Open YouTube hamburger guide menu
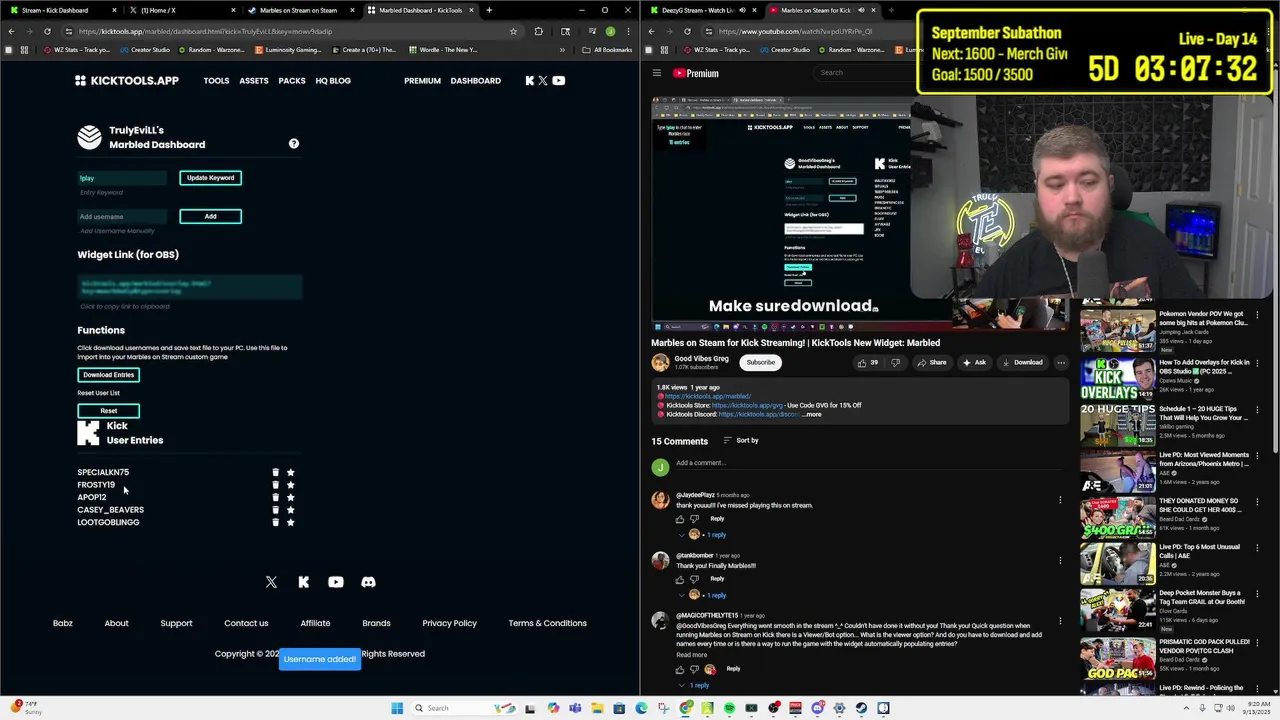 click(657, 73)
